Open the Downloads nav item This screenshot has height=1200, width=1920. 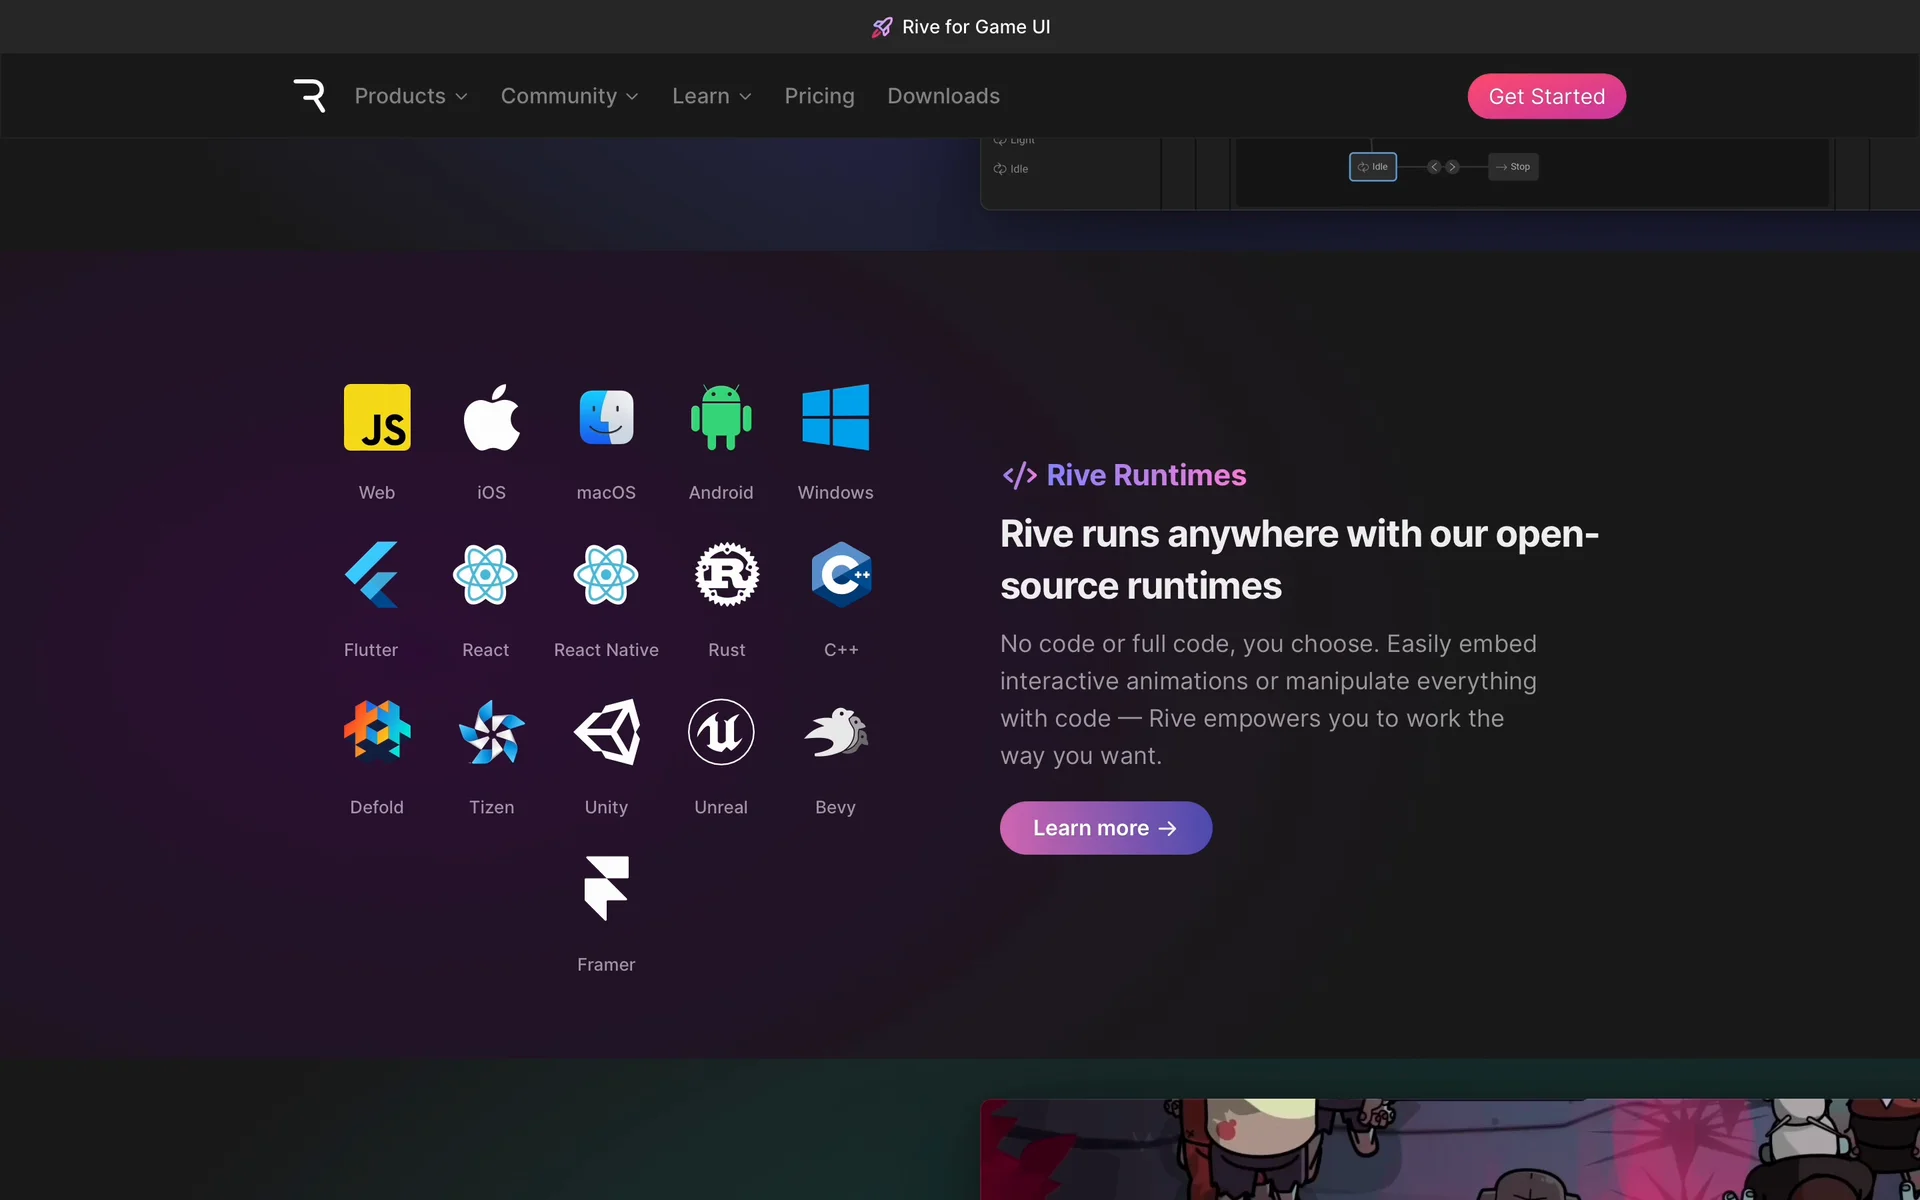pyautogui.click(x=943, y=96)
